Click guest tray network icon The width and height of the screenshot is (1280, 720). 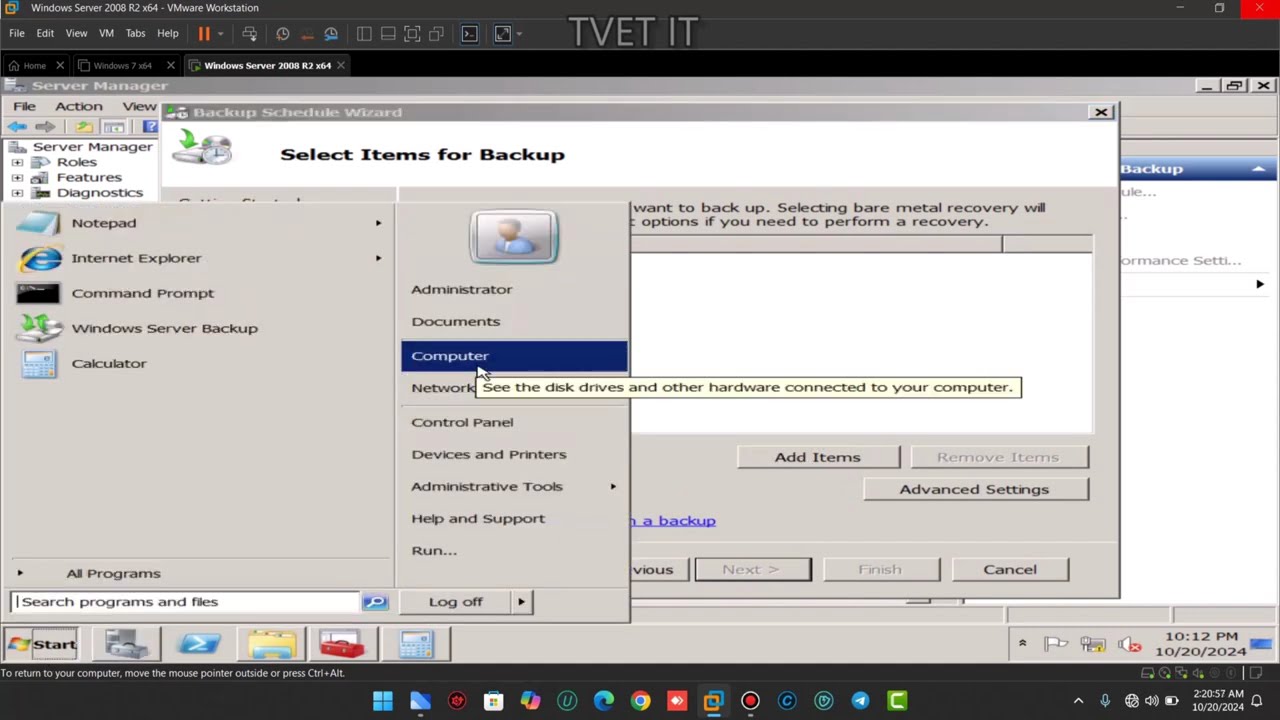[x=1092, y=645]
